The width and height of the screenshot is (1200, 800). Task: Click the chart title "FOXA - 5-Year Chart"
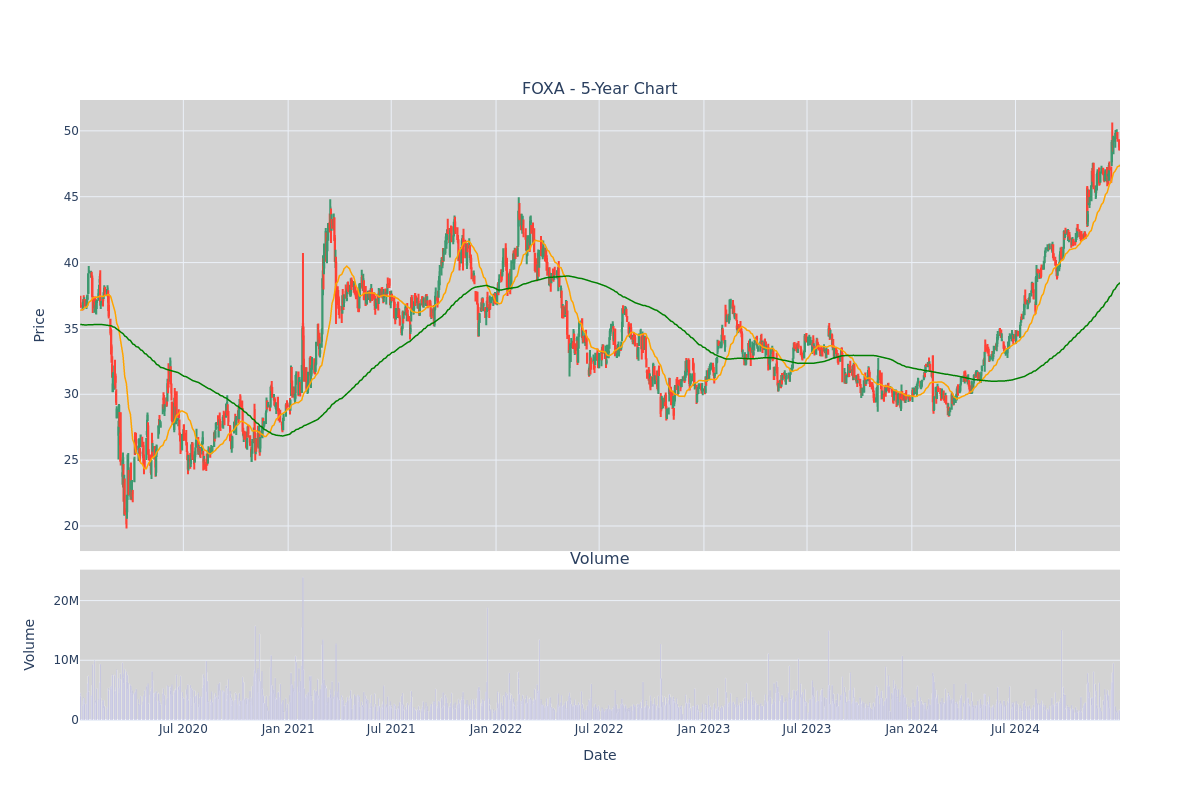(599, 89)
